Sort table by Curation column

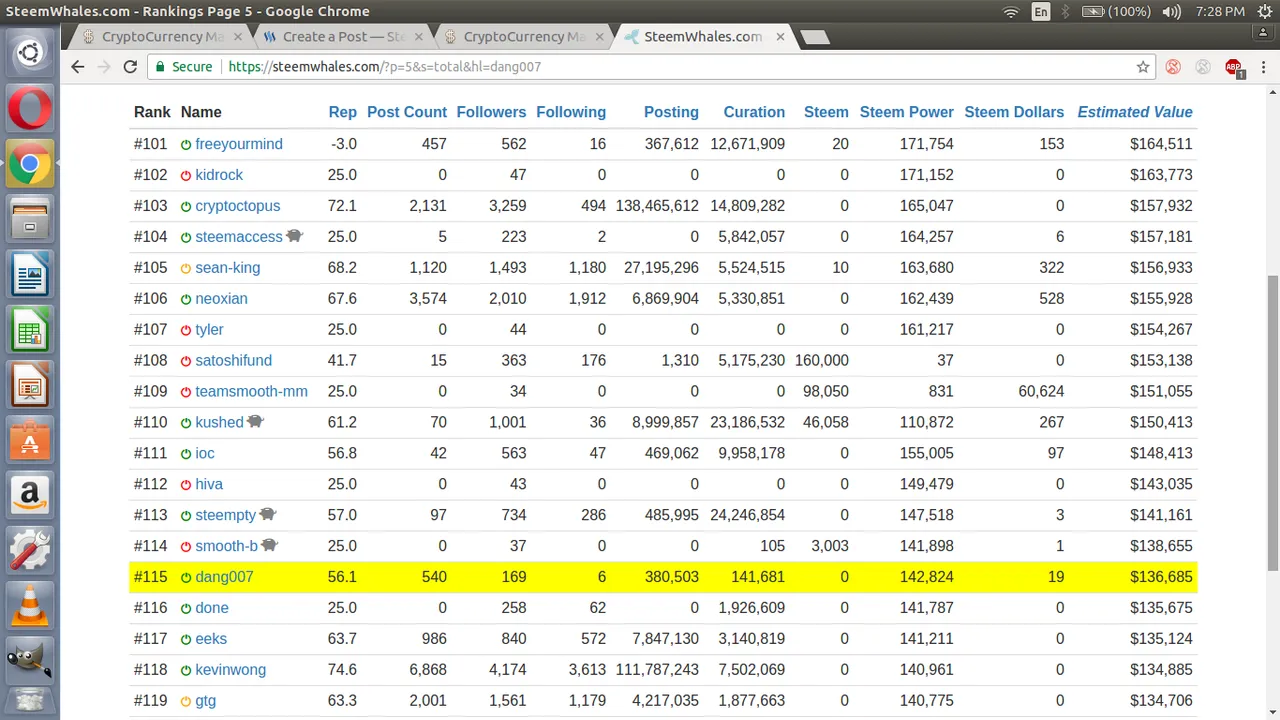754,112
